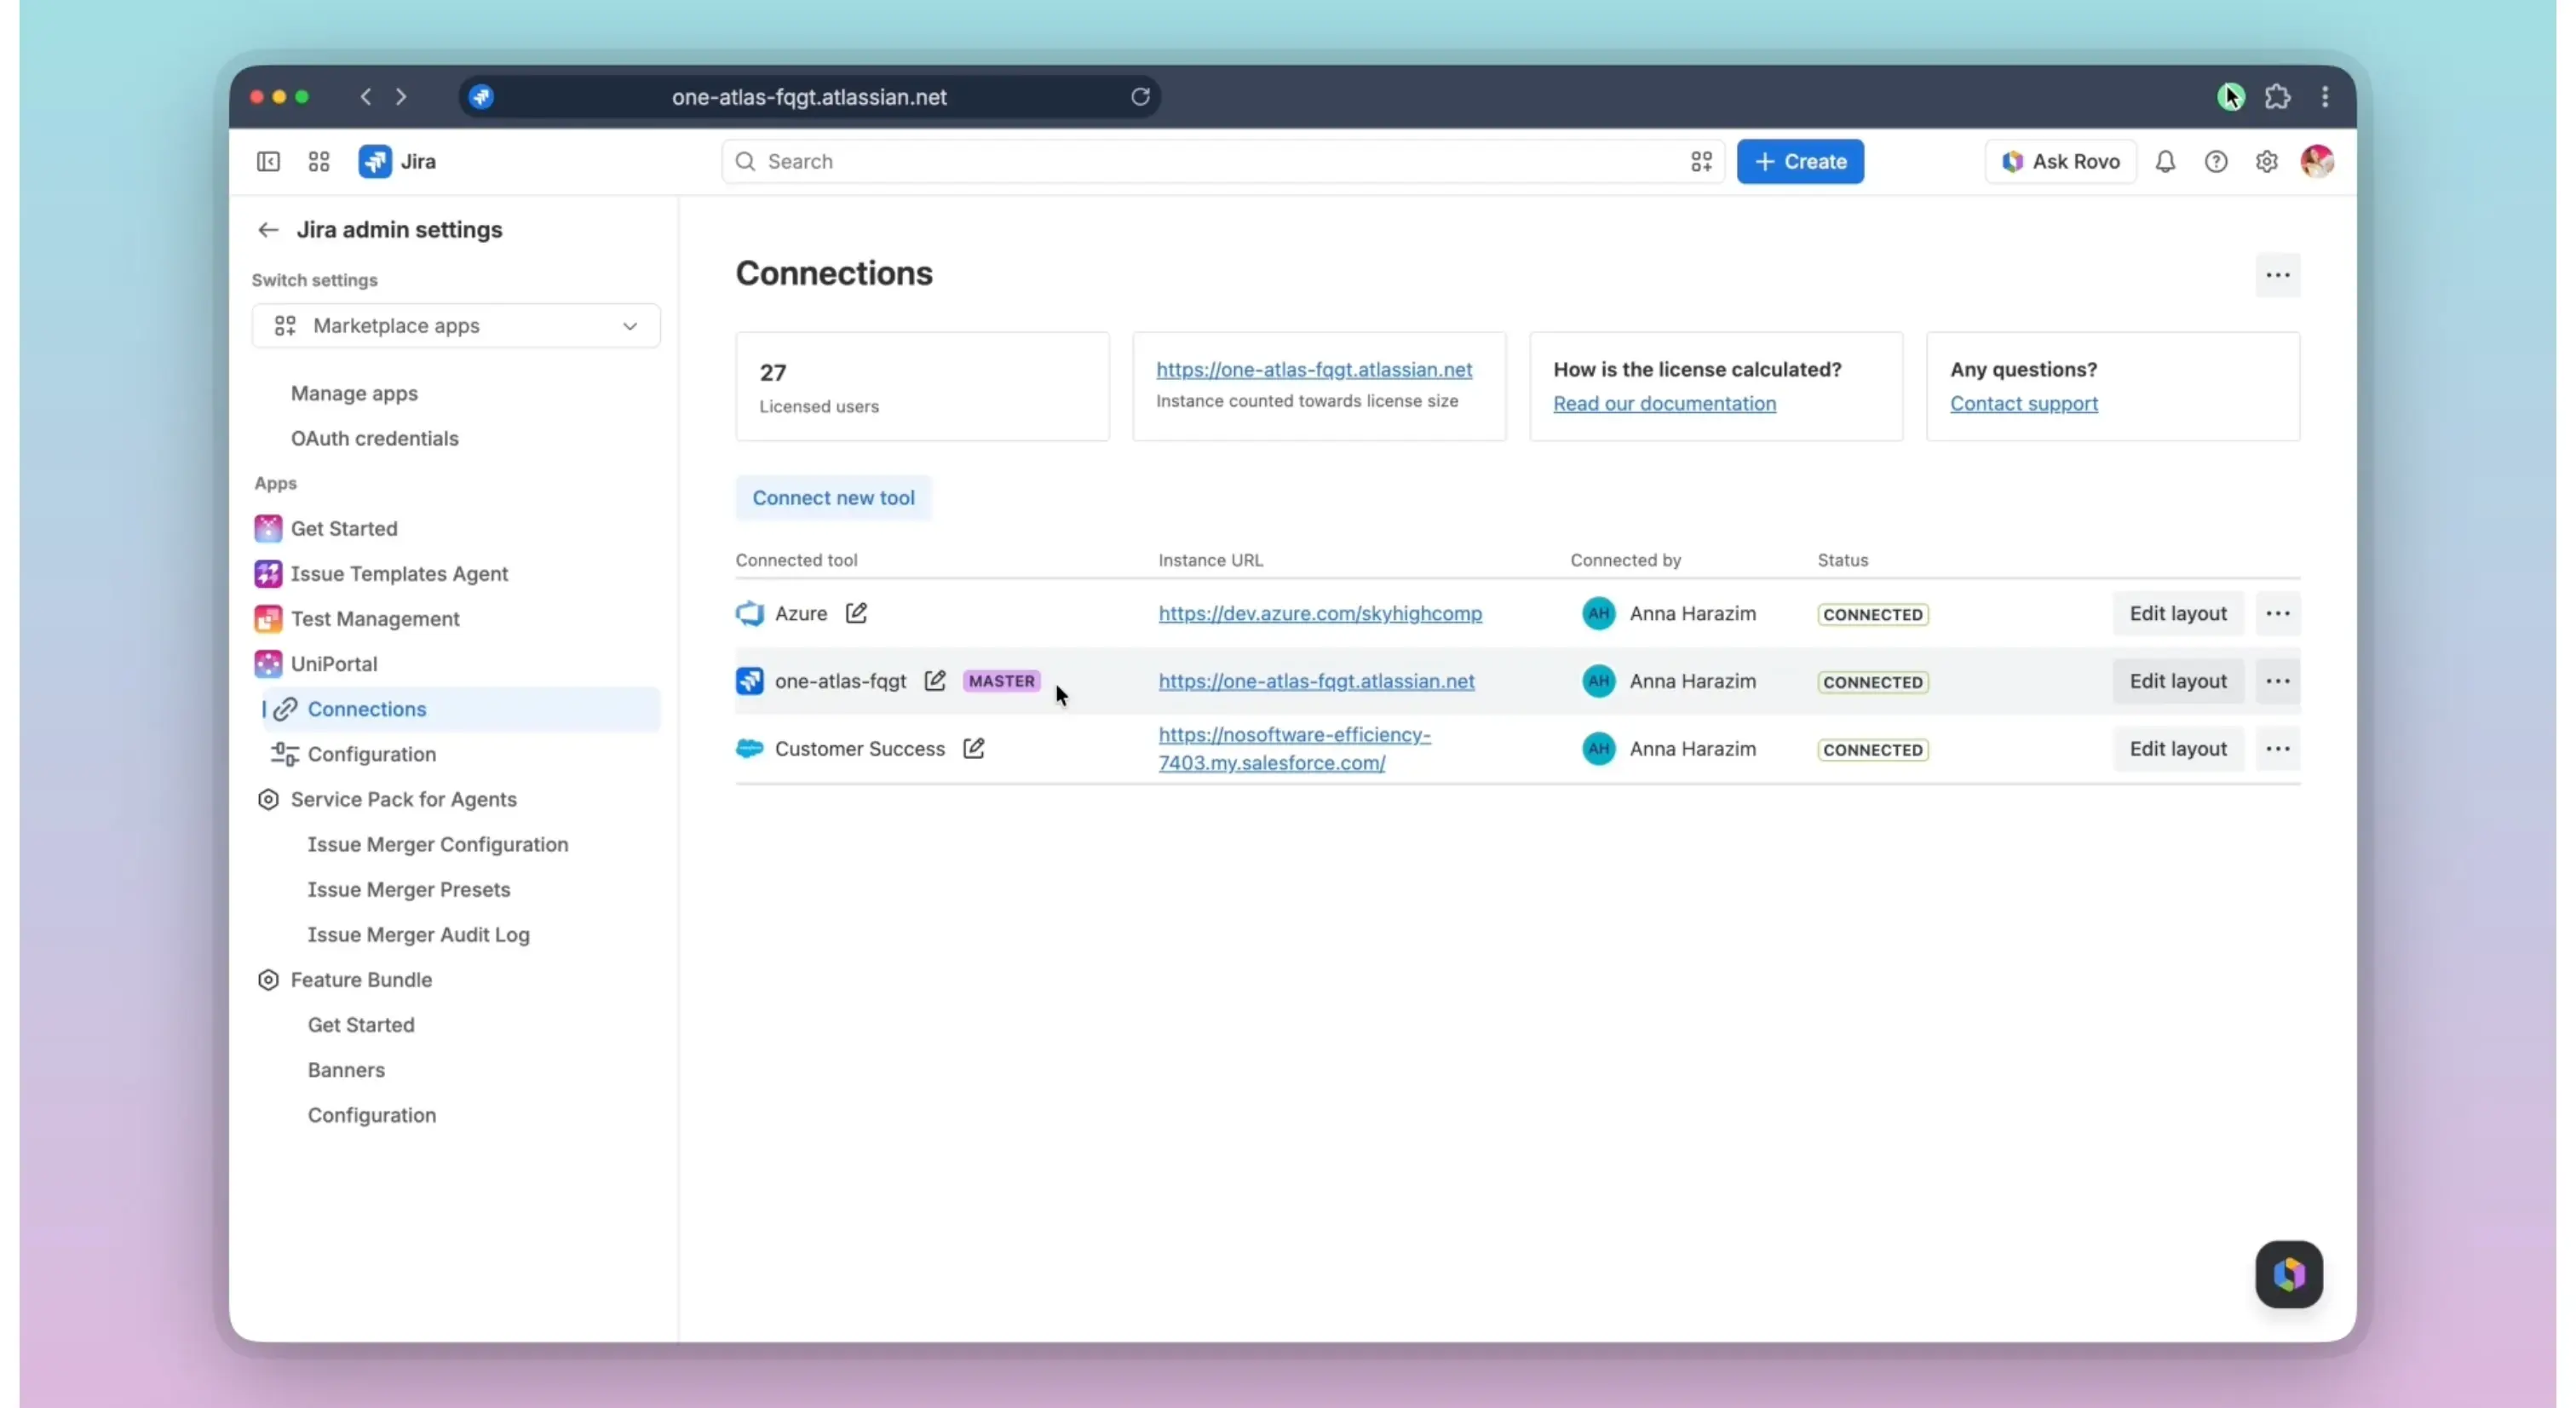Click the browser address bar
Image resolution: width=2576 pixels, height=1408 pixels.
point(809,97)
